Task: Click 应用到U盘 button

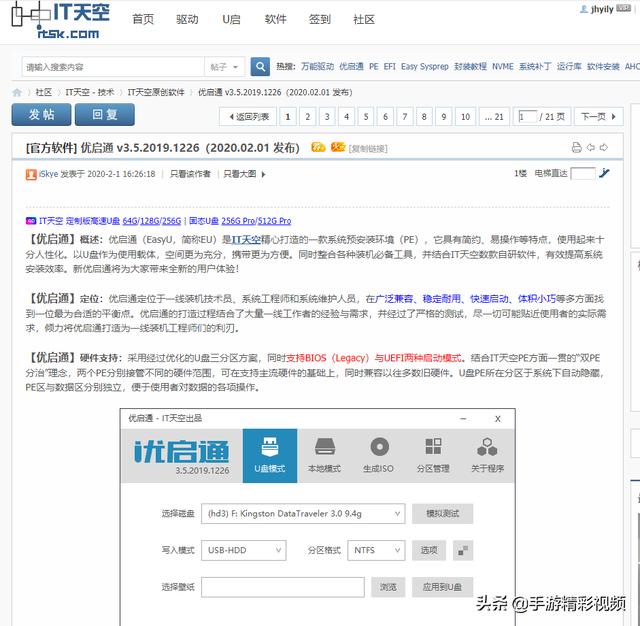Action: click(x=442, y=587)
